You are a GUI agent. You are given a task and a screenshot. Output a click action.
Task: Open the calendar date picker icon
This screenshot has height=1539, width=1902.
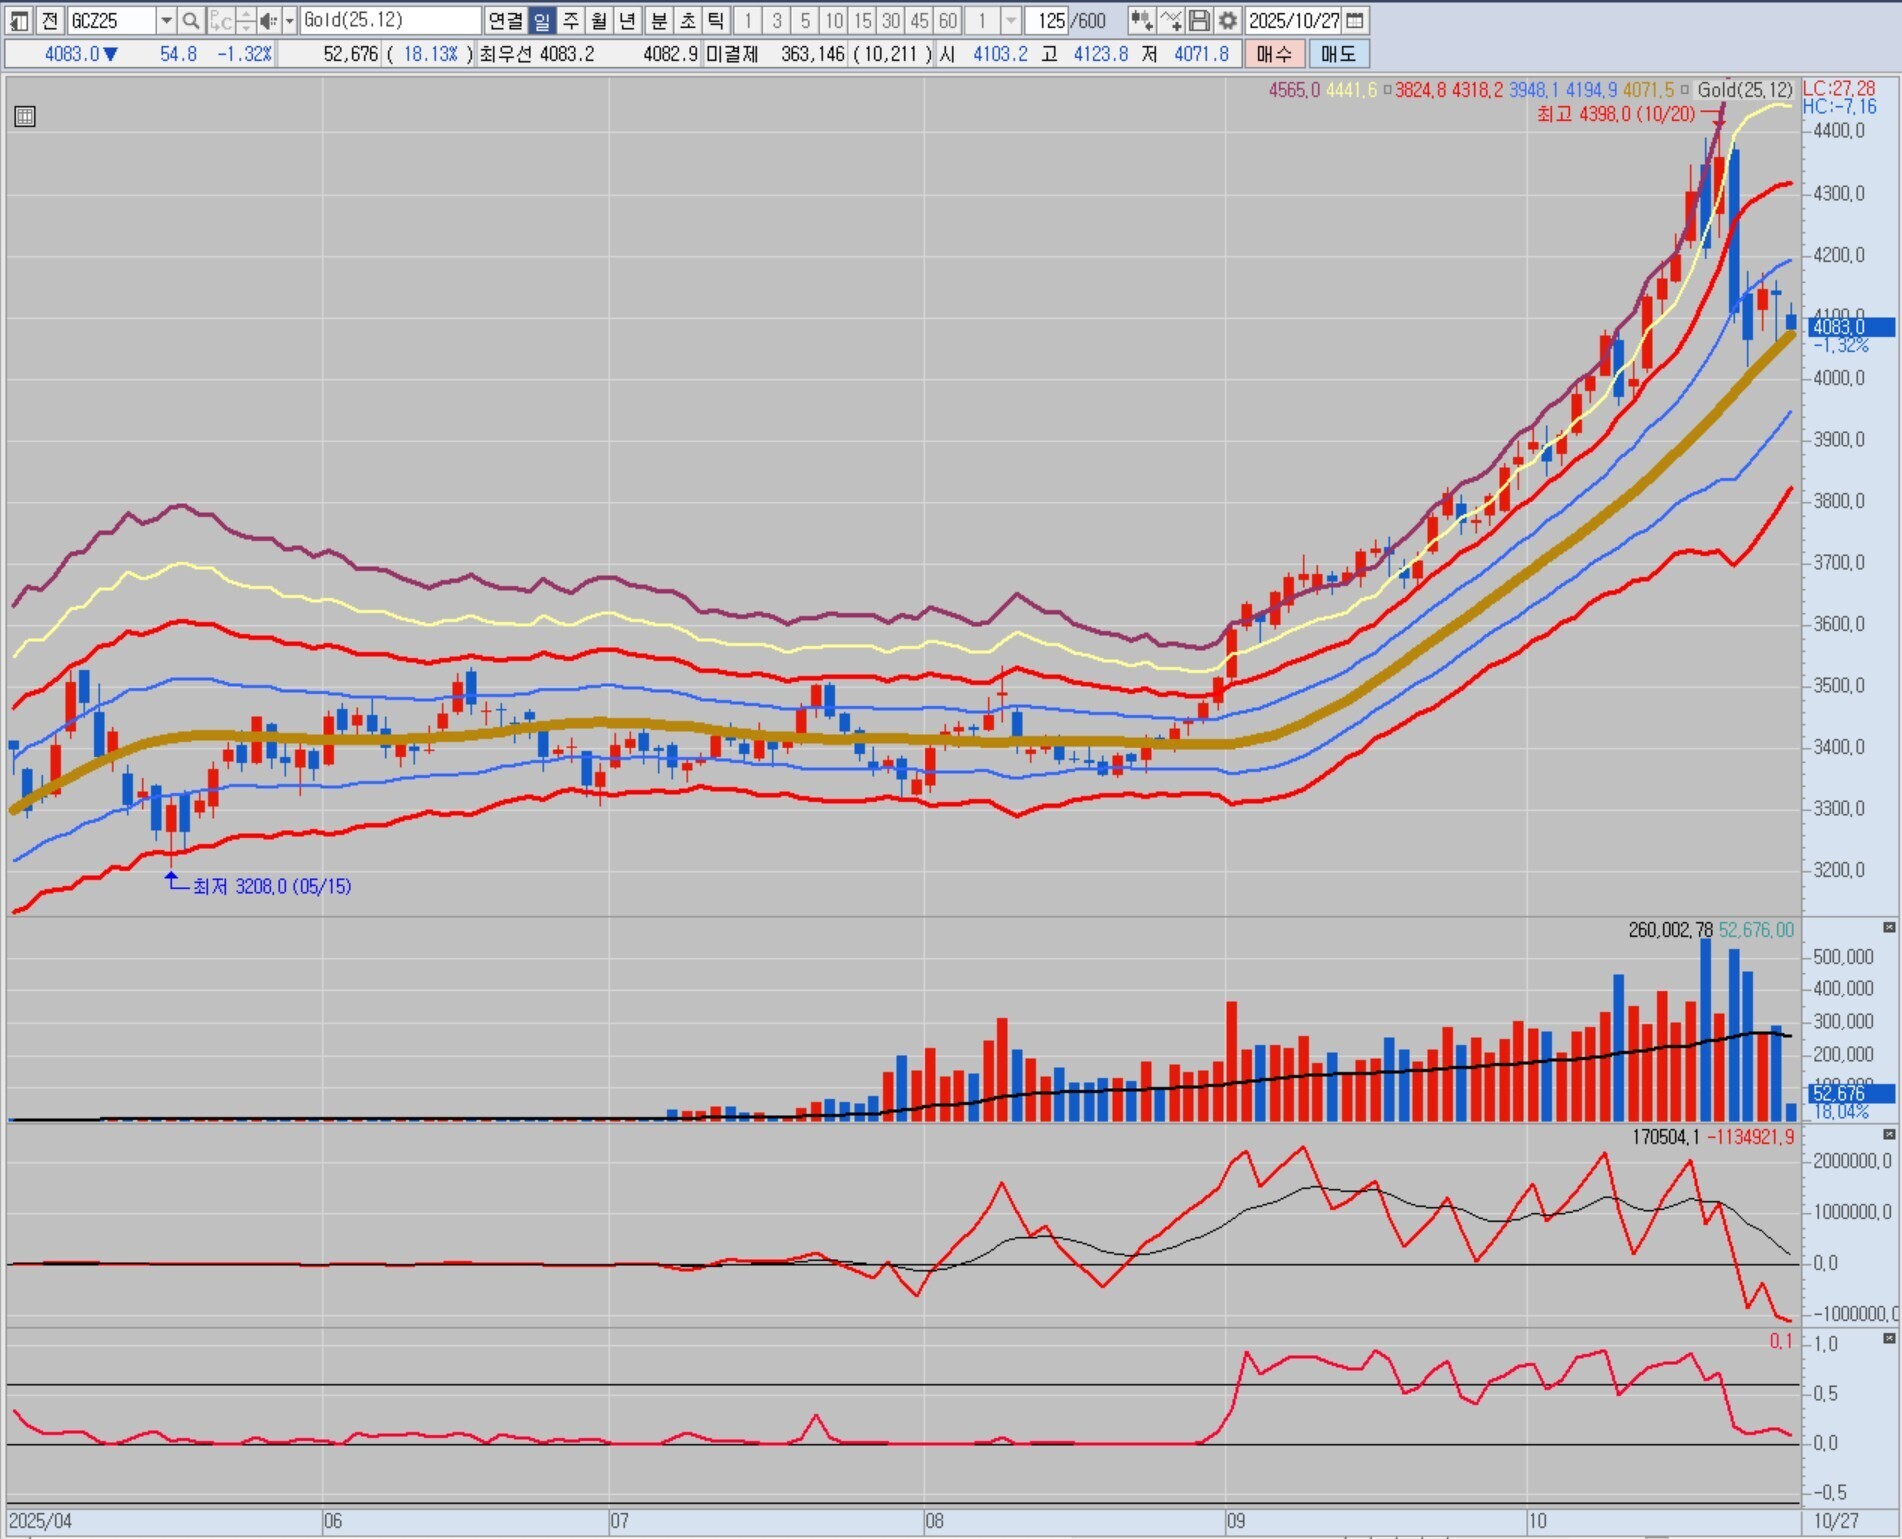(1355, 20)
